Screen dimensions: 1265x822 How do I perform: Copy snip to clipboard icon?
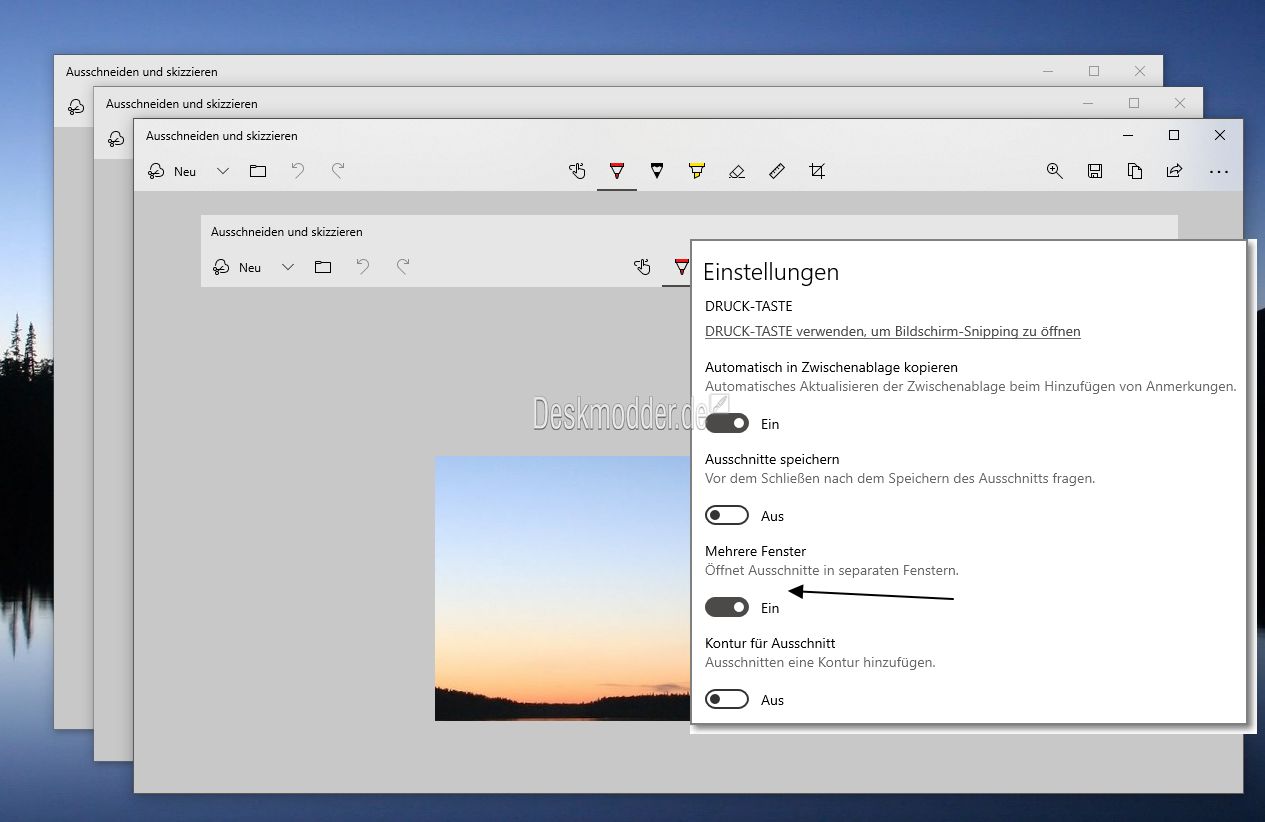click(1135, 171)
